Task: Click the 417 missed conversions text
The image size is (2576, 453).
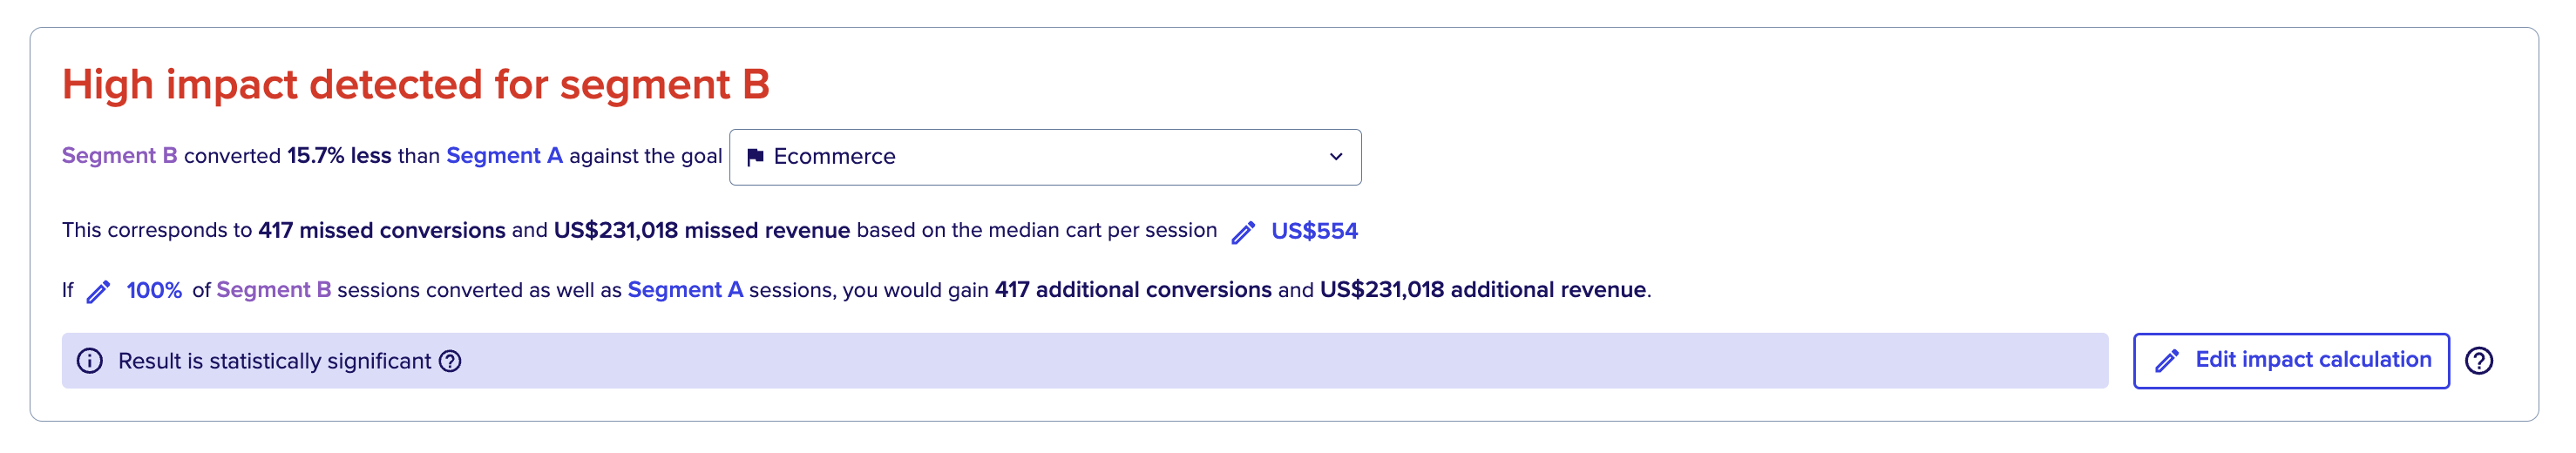Action: tap(382, 231)
